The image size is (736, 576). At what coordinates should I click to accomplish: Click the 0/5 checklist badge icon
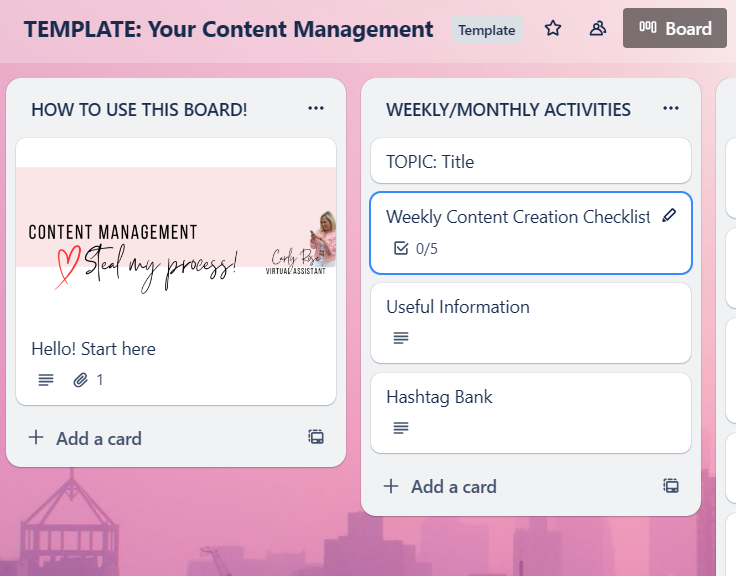click(x=401, y=248)
